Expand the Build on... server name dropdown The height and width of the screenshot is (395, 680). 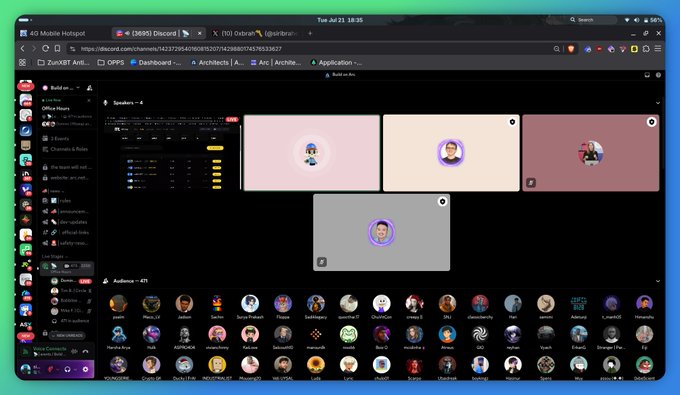79,88
